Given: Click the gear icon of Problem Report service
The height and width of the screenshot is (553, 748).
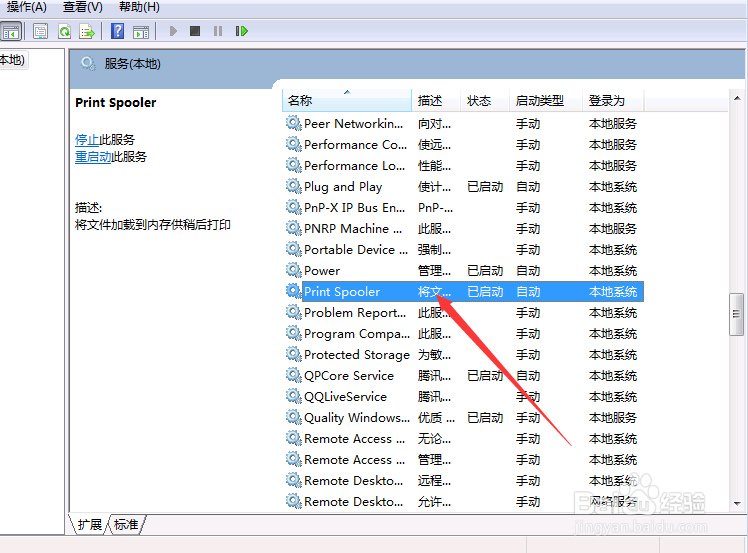Looking at the screenshot, I should 293,312.
